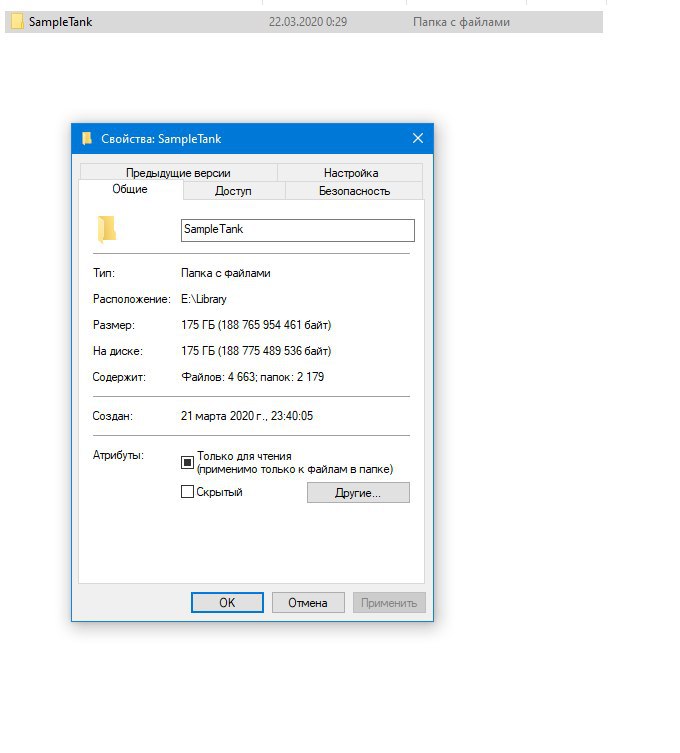Click the location value E:\Library
680x753 pixels.
tap(204, 299)
